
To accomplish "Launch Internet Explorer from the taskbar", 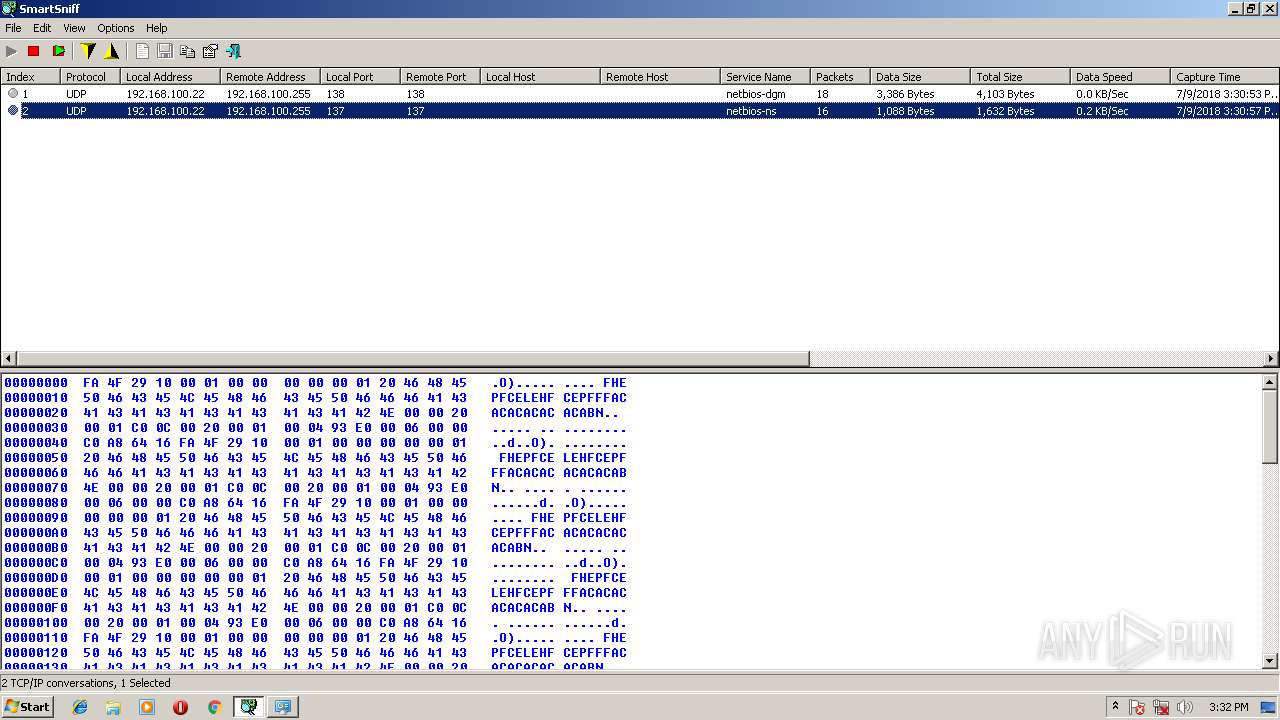I will [x=81, y=707].
